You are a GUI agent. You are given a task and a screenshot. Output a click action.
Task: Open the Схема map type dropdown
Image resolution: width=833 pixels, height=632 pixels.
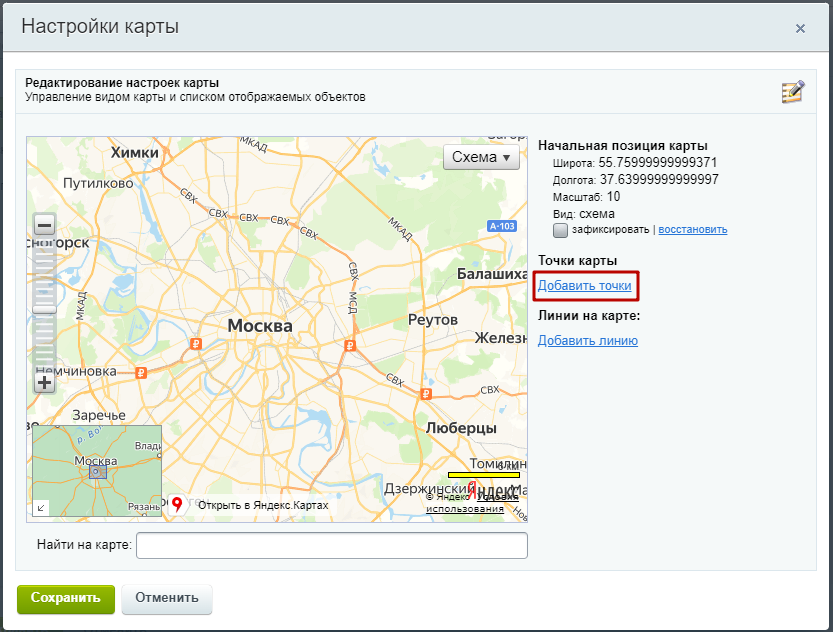point(481,157)
